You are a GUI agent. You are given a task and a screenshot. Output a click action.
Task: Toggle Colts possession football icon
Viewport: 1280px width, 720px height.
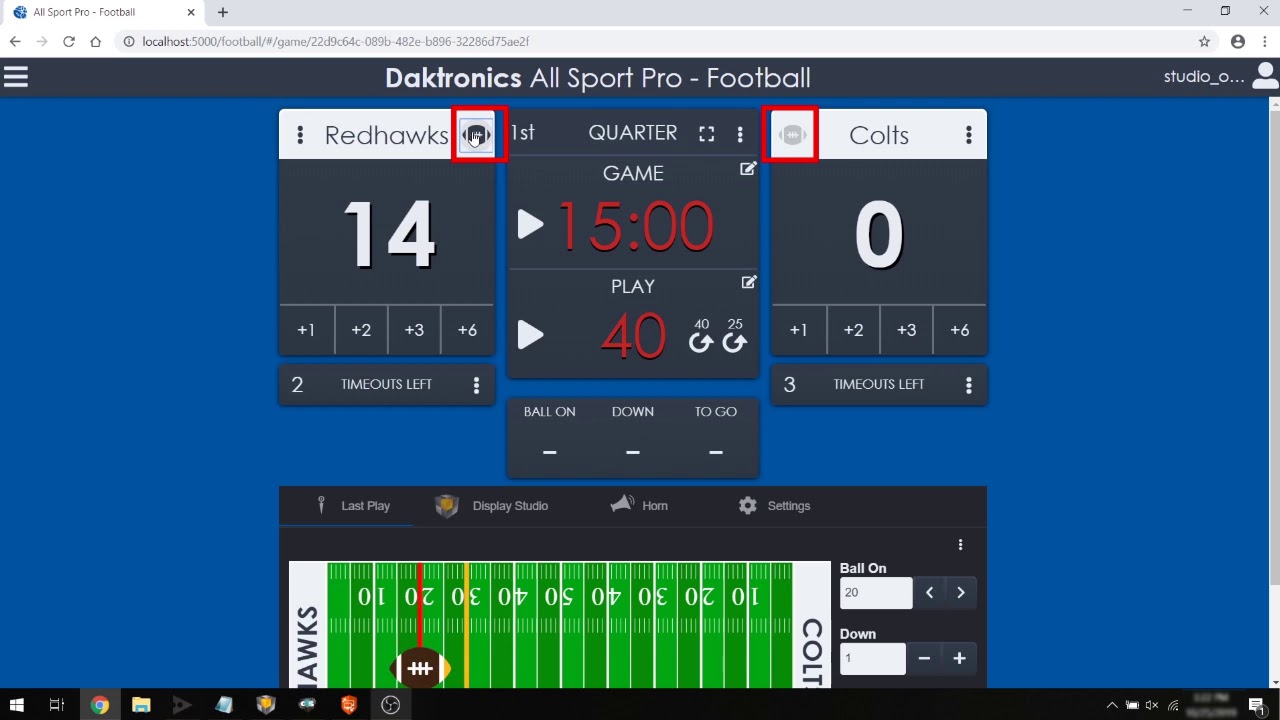(x=792, y=135)
